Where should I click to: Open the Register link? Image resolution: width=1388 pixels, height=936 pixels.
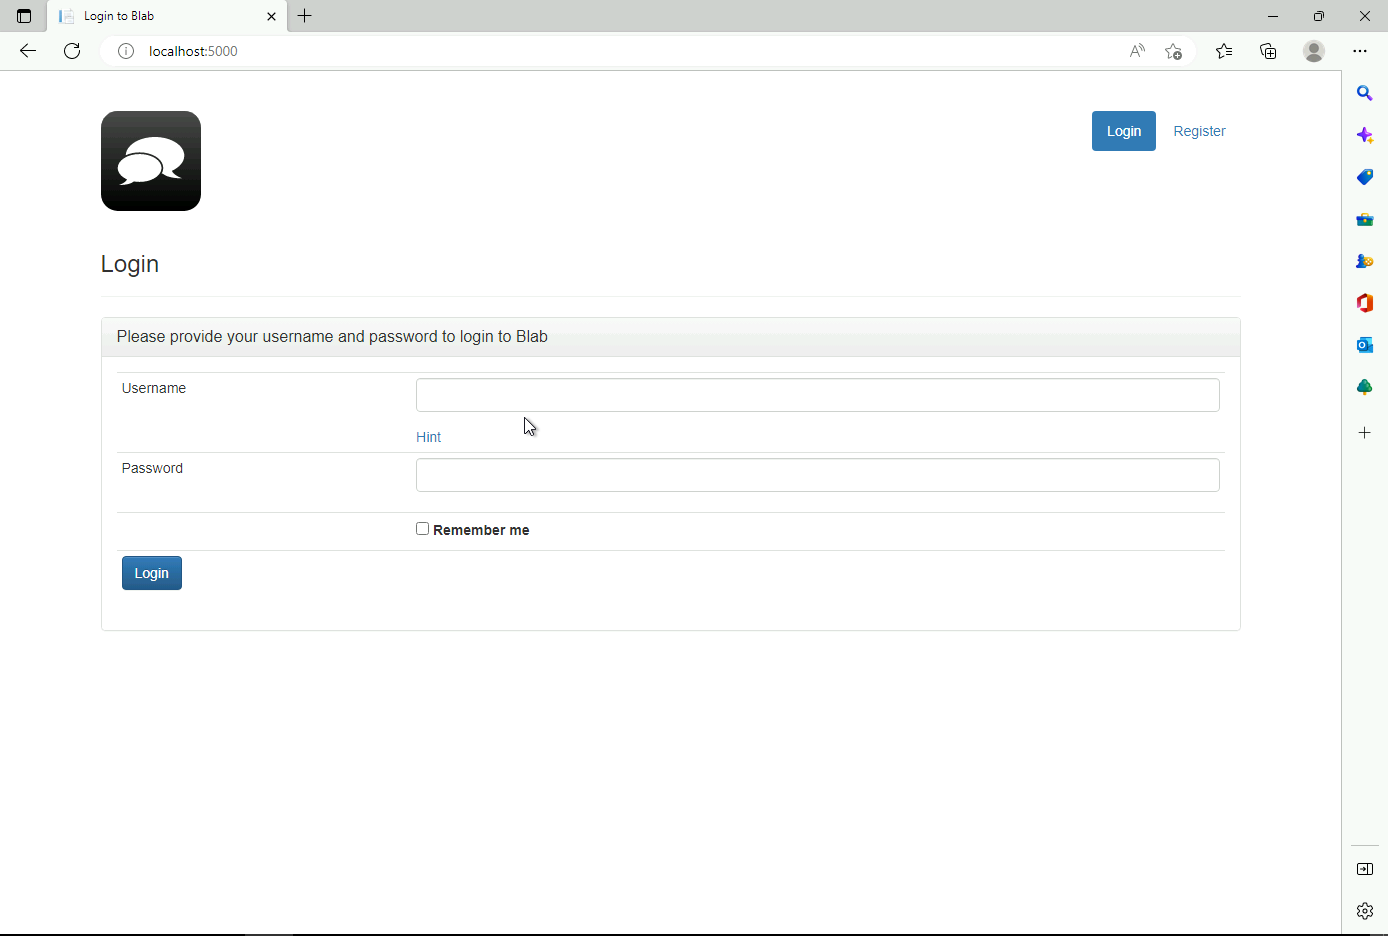1199,131
